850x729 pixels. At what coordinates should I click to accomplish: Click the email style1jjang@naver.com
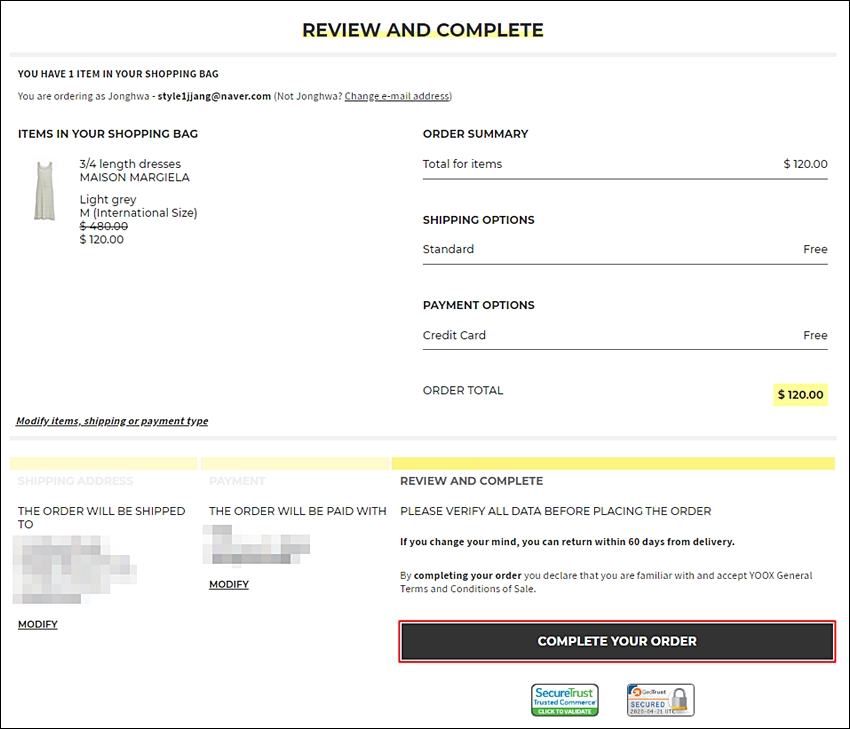[214, 96]
